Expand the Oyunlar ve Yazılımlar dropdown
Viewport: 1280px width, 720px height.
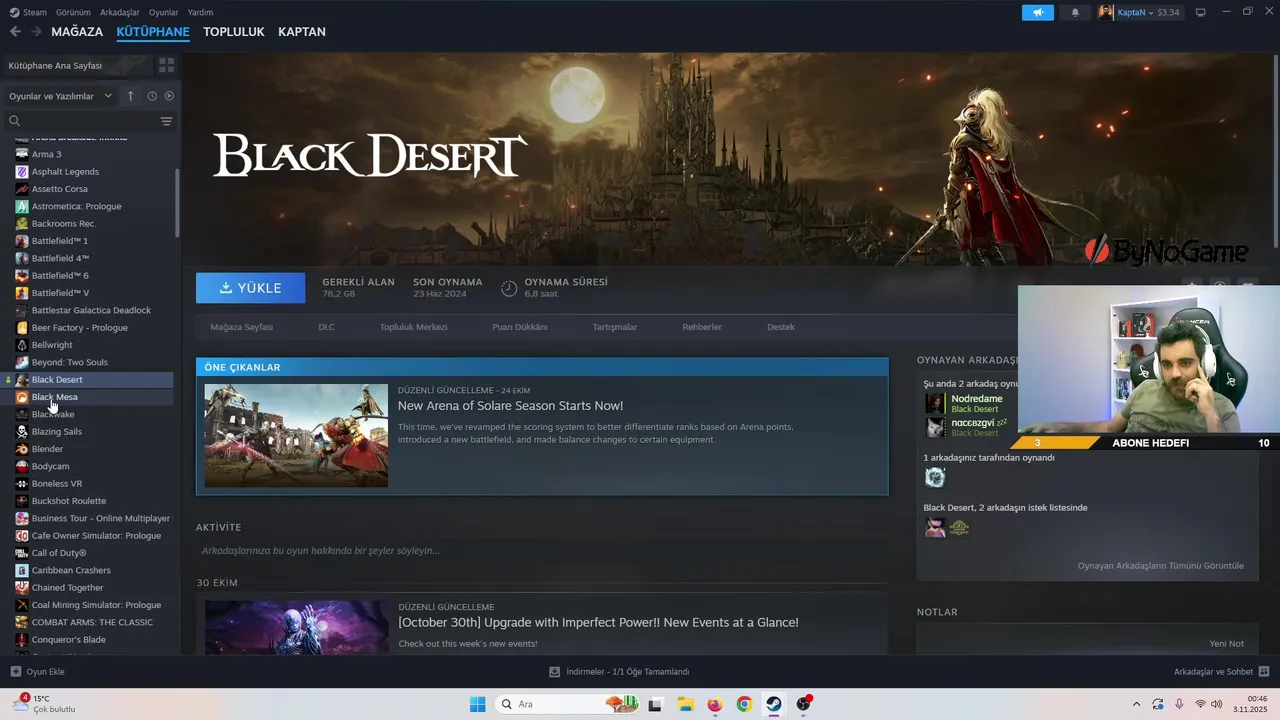(60, 96)
